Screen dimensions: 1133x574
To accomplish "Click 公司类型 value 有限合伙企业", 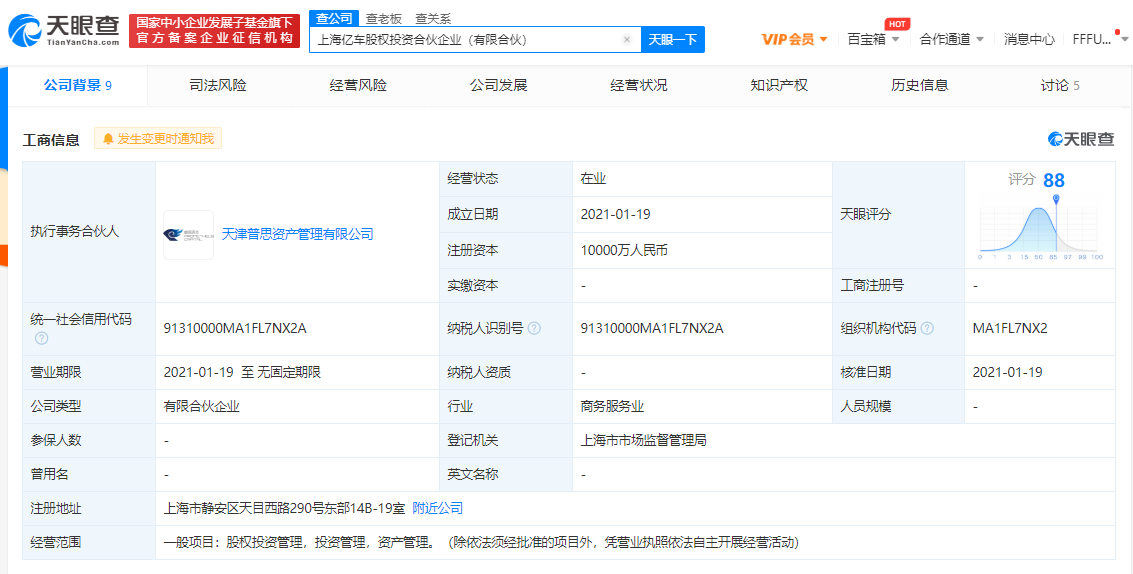I will tap(202, 406).
